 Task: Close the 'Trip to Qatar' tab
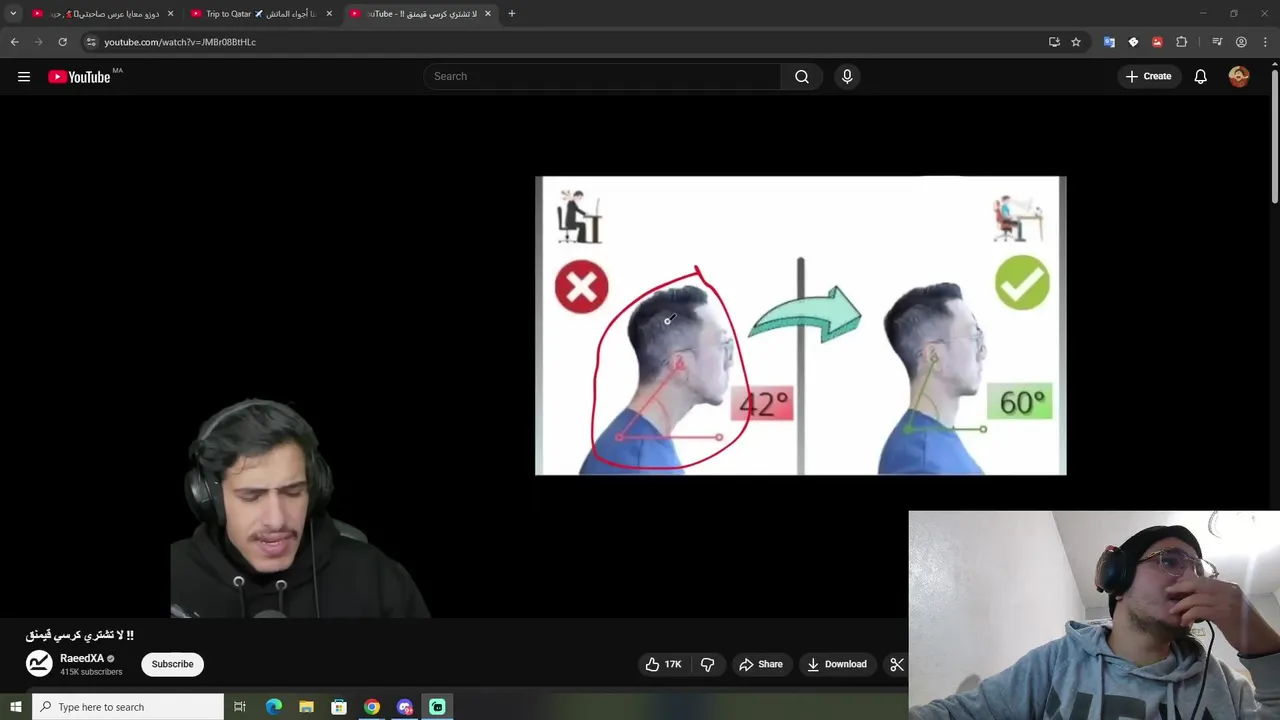[x=329, y=14]
